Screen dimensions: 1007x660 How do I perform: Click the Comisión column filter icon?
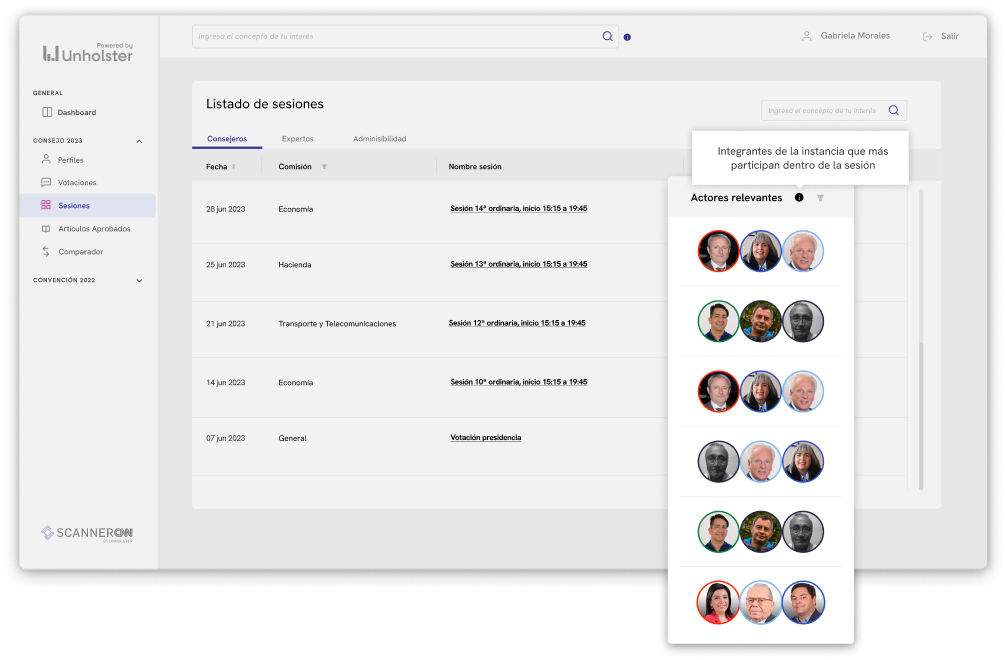[324, 167]
